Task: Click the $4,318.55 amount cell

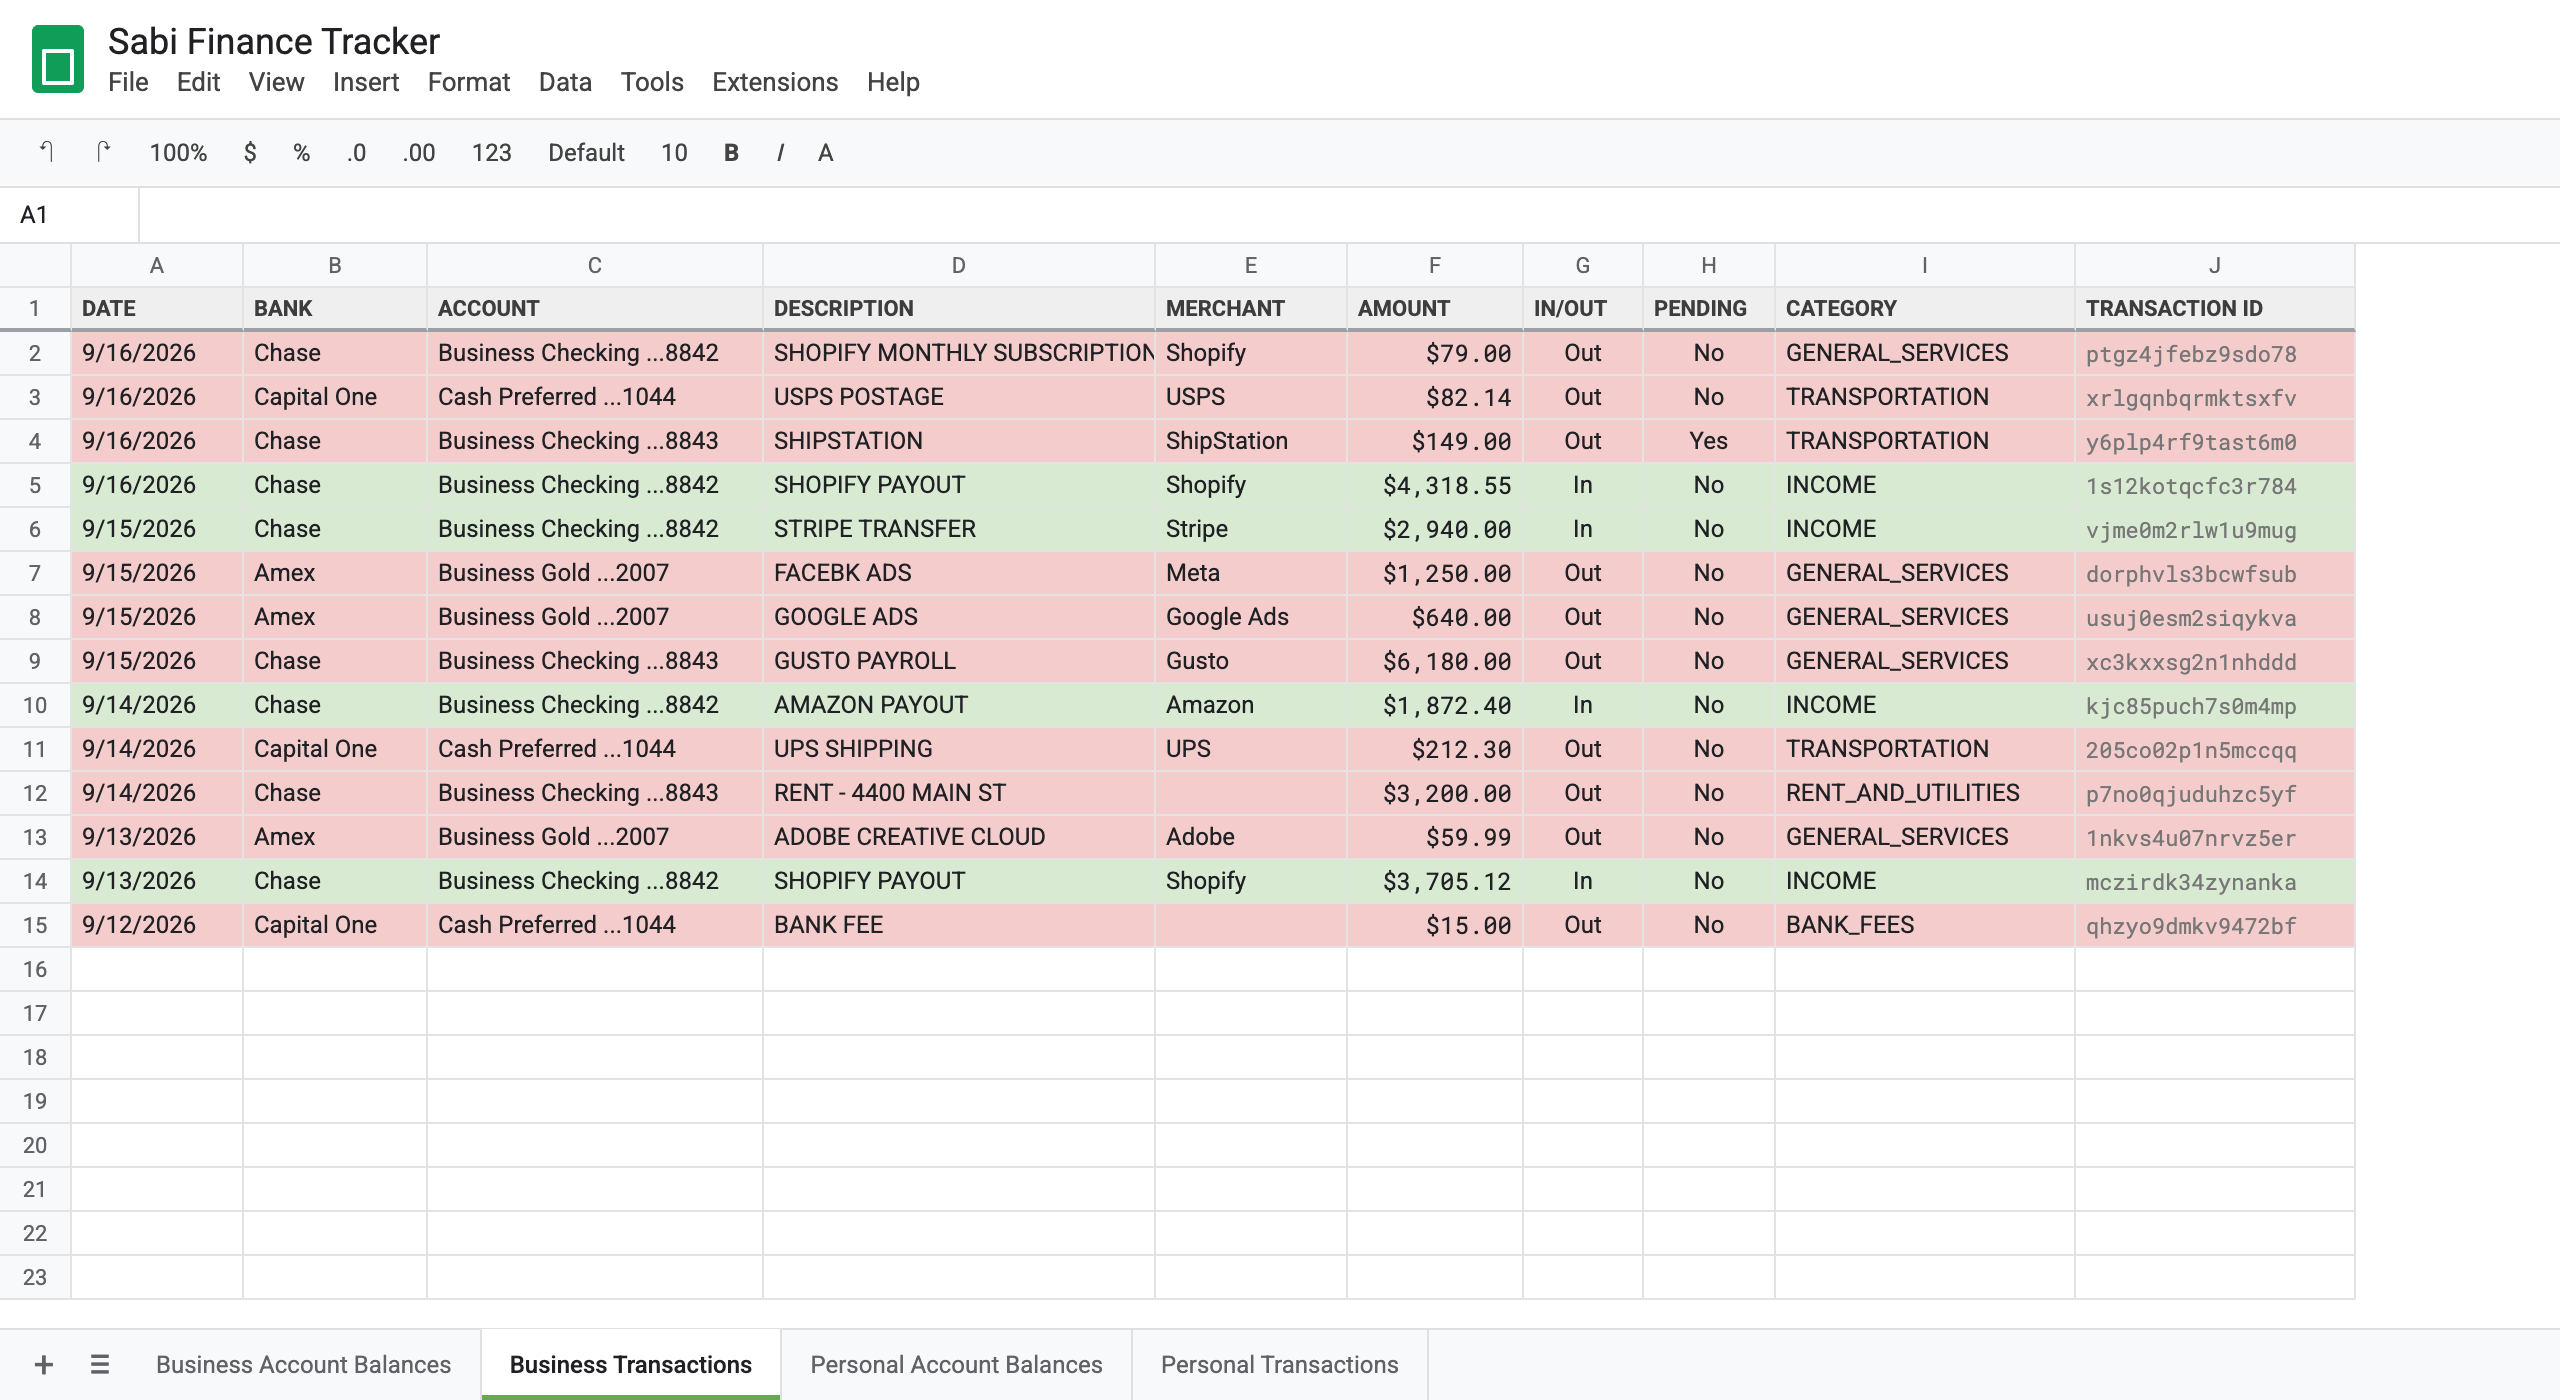Action: tap(1435, 485)
